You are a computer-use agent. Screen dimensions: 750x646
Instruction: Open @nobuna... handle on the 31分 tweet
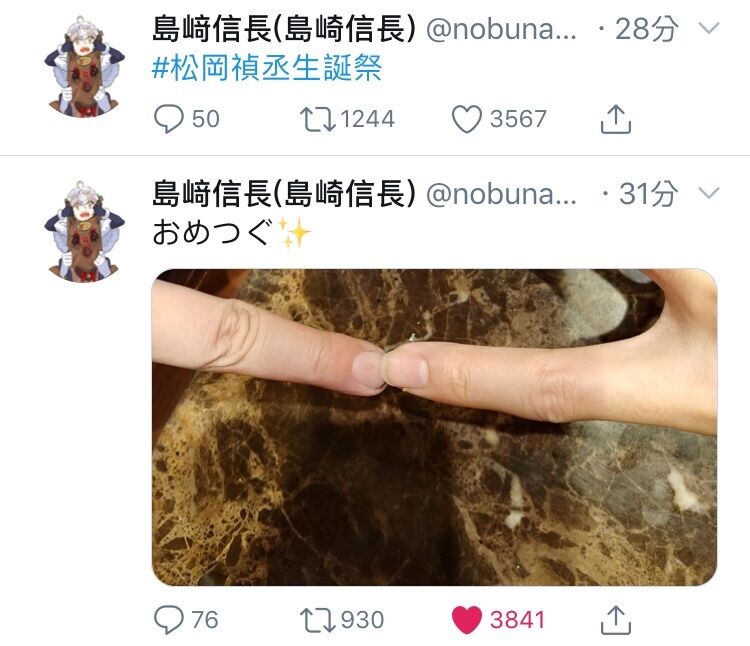coord(501,194)
